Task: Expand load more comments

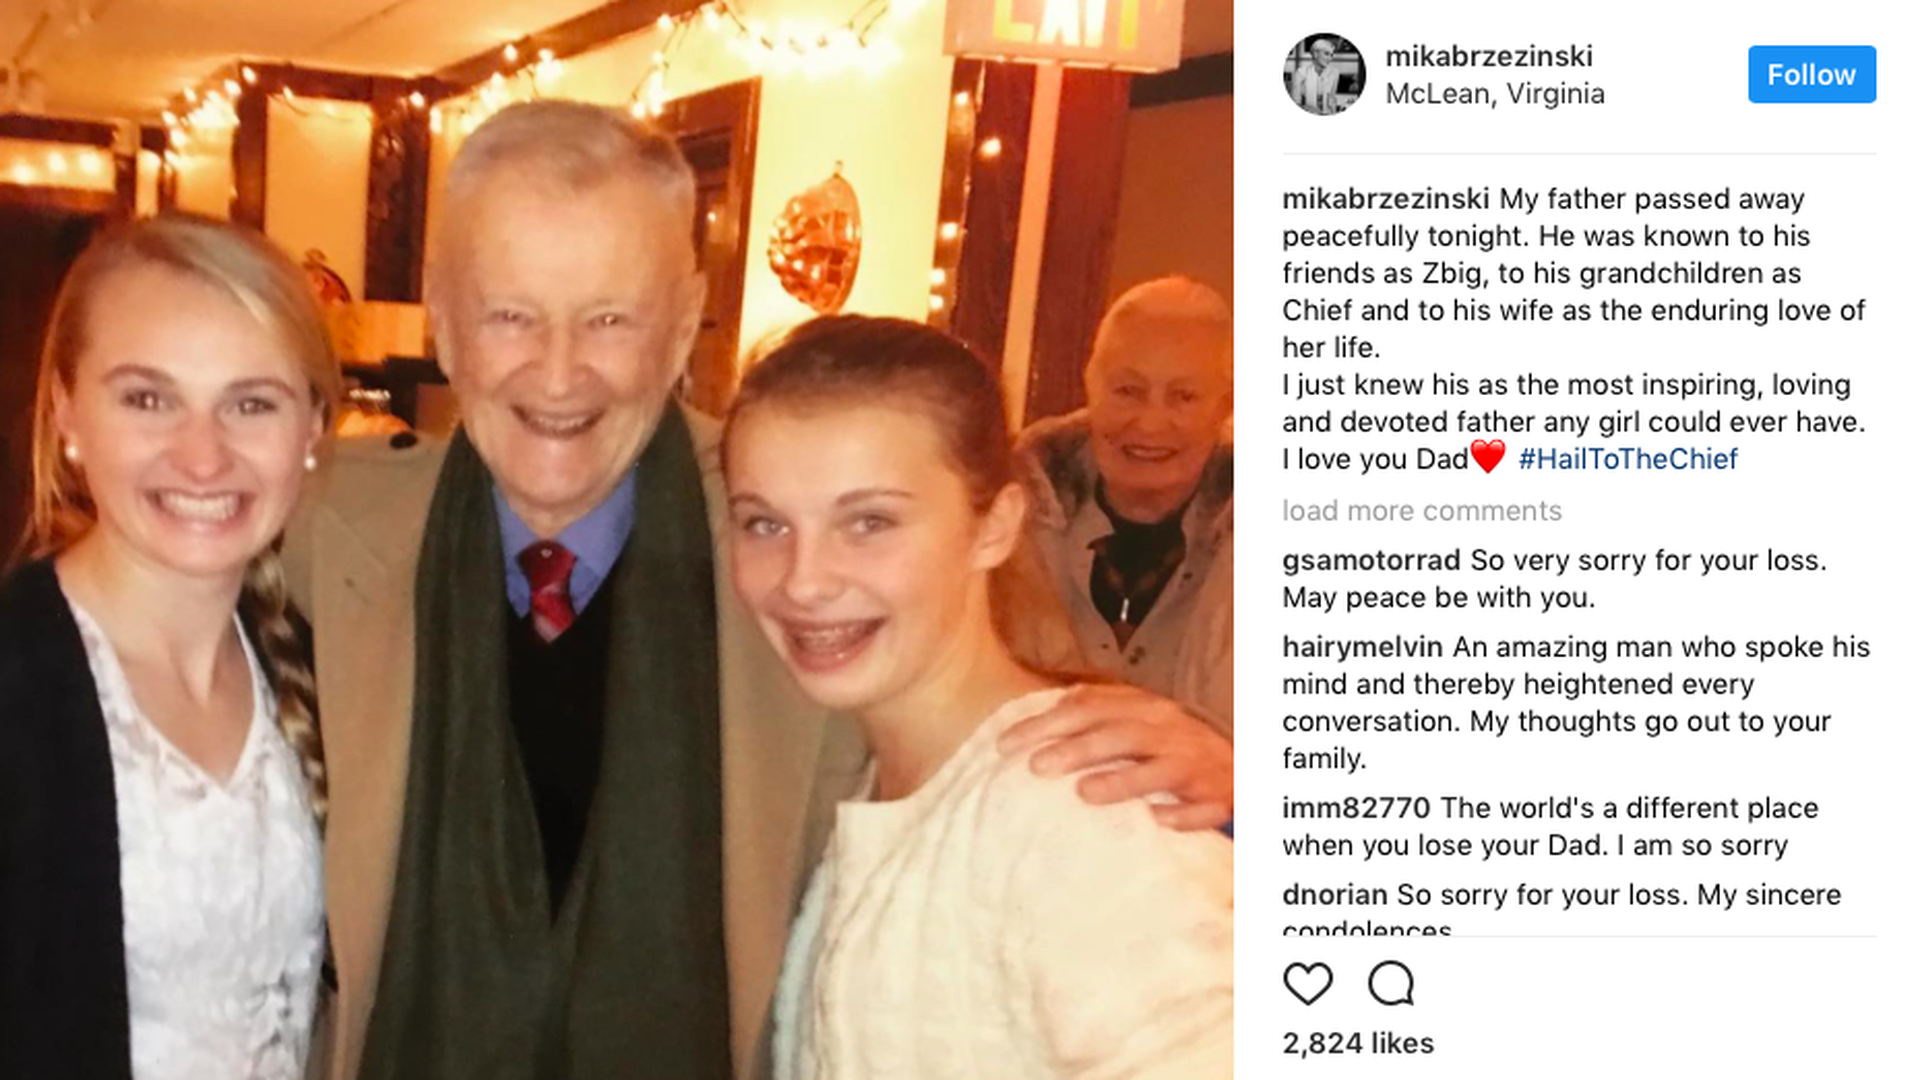Action: 1422,511
